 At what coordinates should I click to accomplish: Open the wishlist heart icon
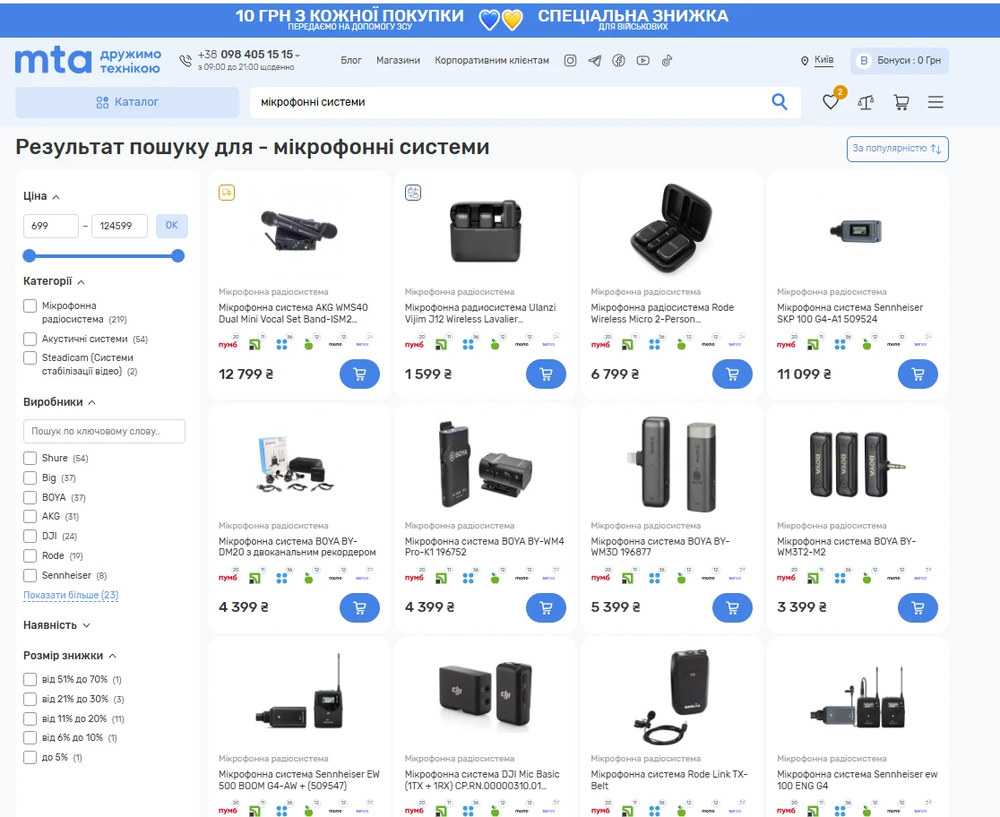pos(830,102)
